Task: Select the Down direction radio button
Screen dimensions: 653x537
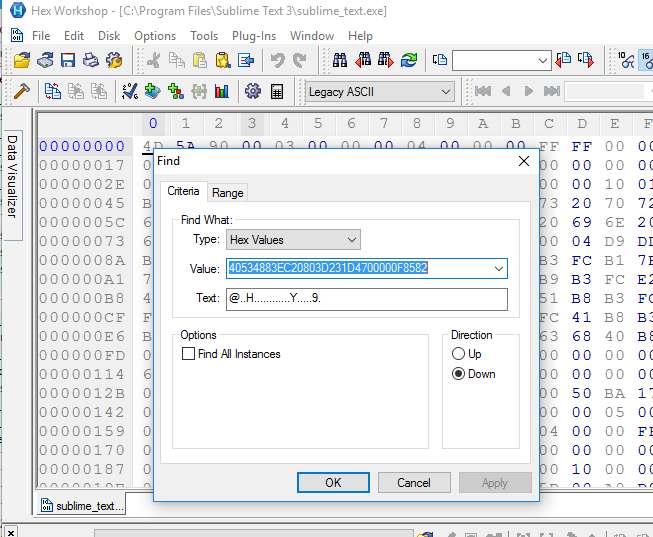Action: 458,374
